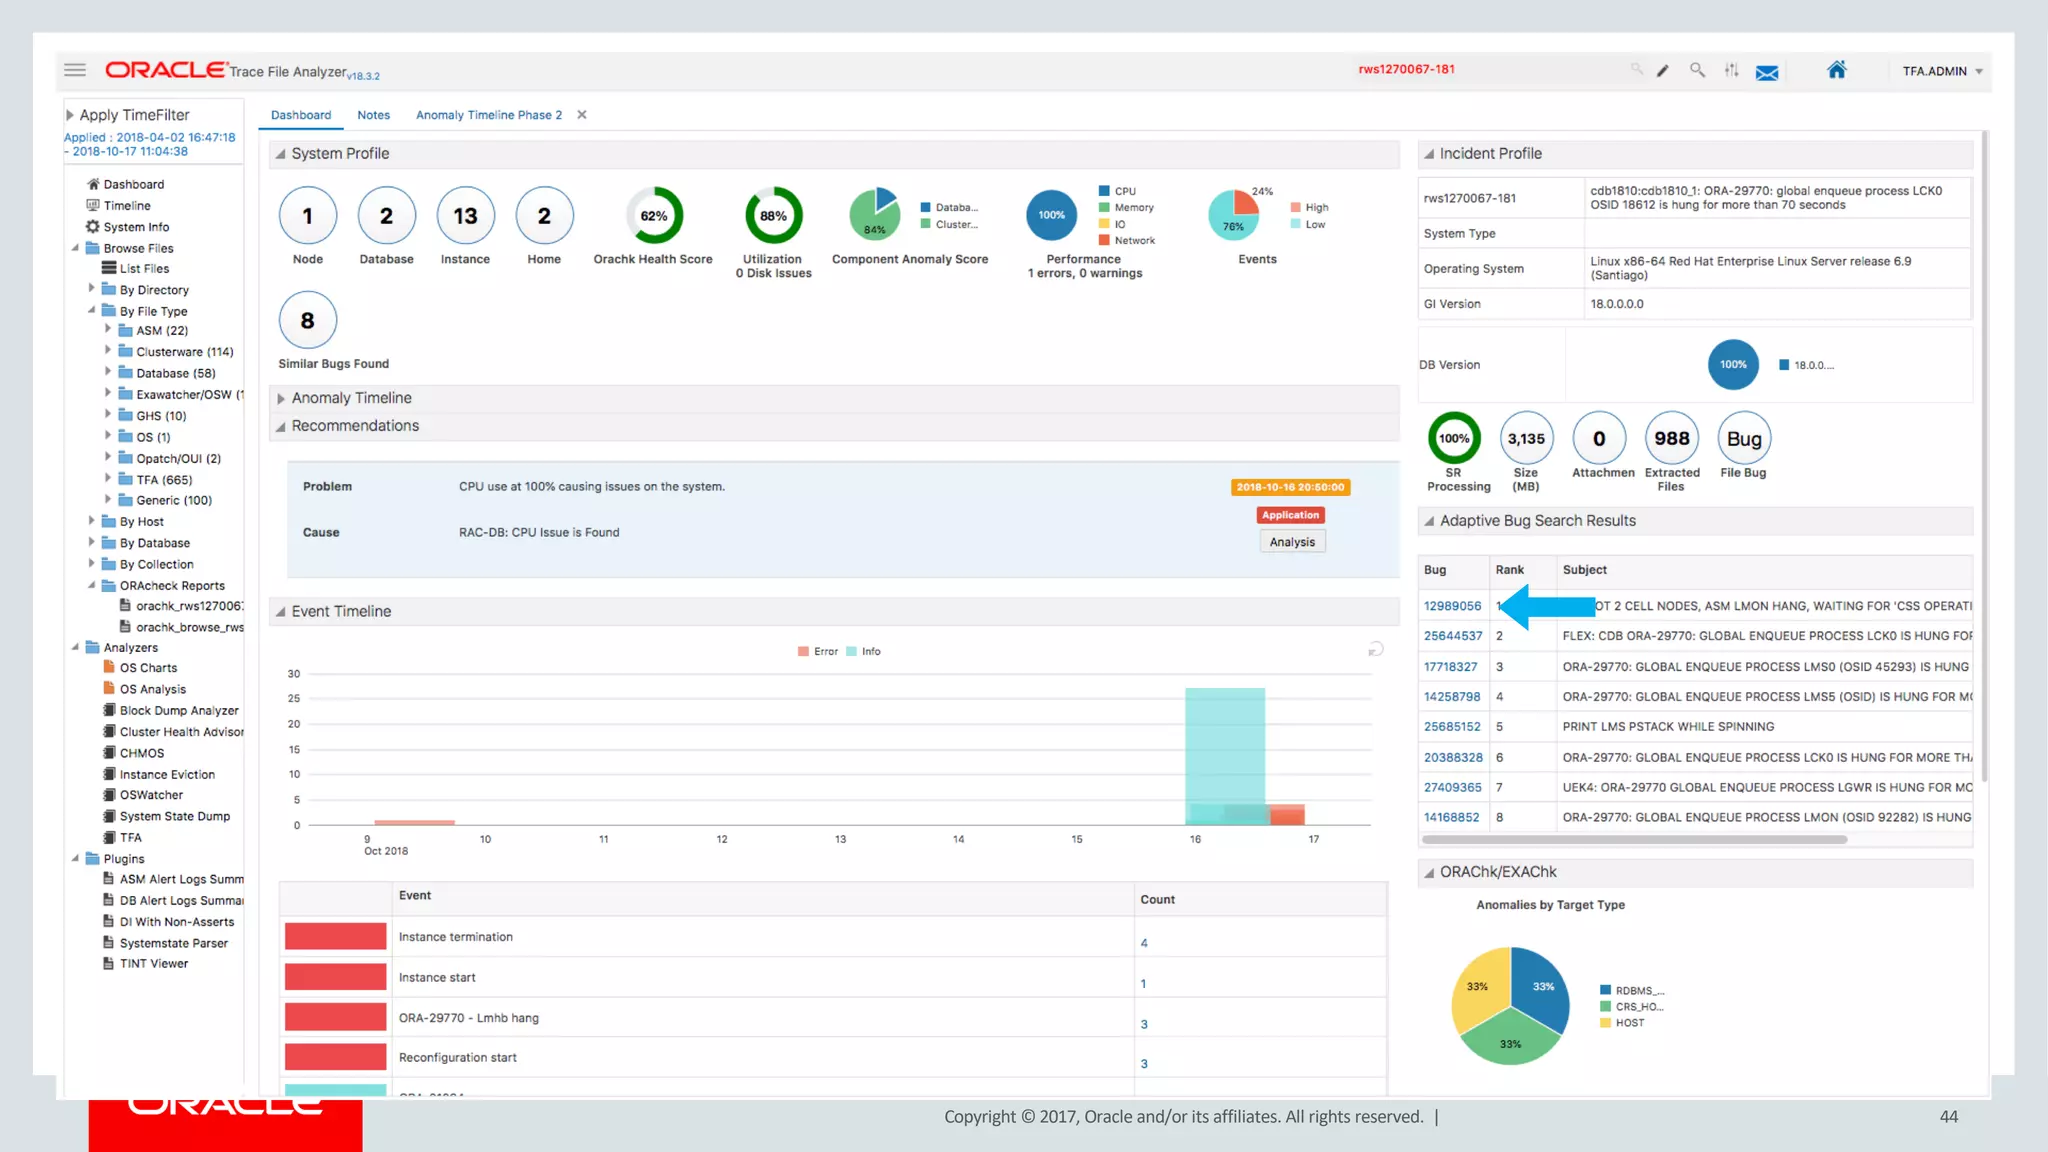This screenshot has width=2048, height=1152.
Task: Click the magnifier search icon
Action: pyautogui.click(x=1697, y=70)
